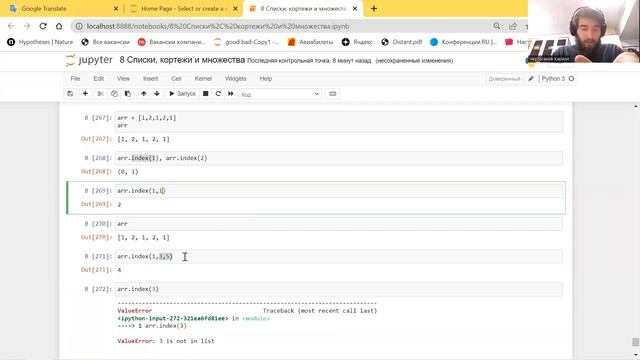Screen dimensions: 640x360
Task: Open the browser home page
Action: pos(59,26)
